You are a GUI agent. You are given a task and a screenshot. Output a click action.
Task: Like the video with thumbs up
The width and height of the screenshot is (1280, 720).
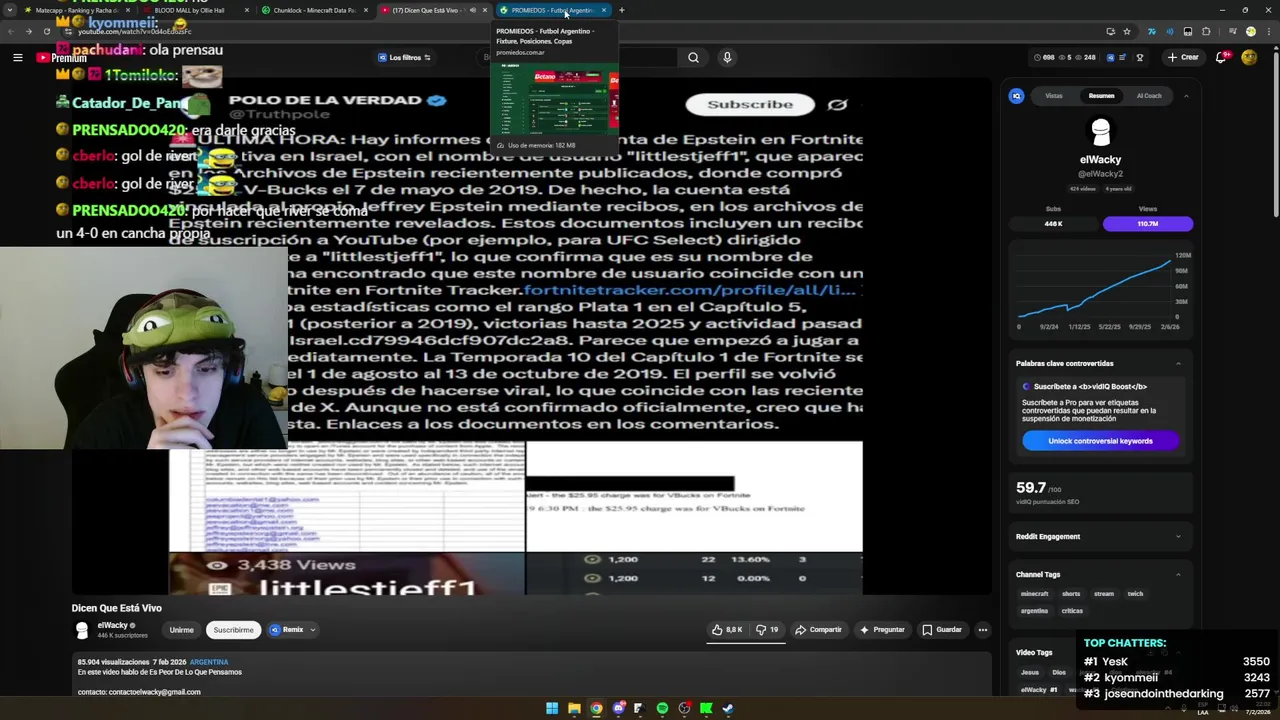[727, 630]
